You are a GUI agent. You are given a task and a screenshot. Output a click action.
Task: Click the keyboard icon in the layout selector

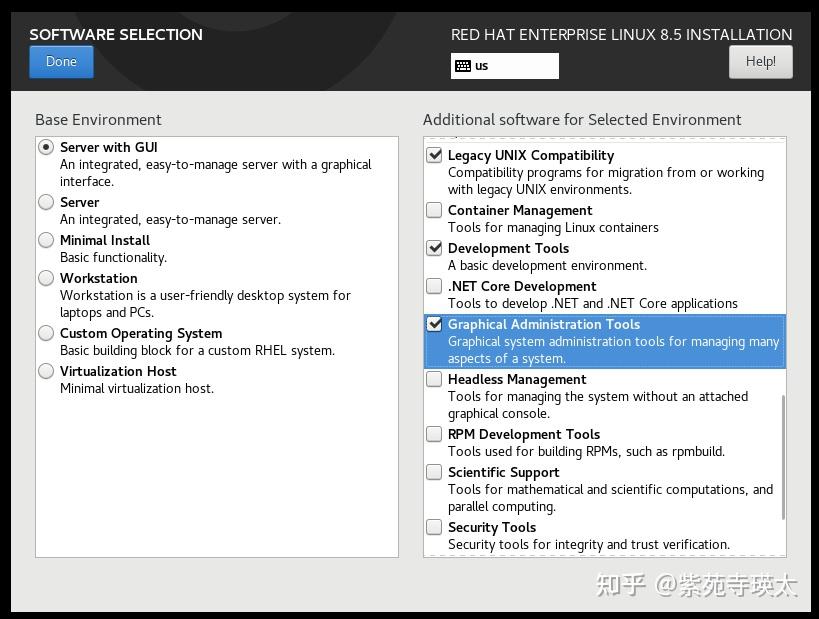point(462,65)
